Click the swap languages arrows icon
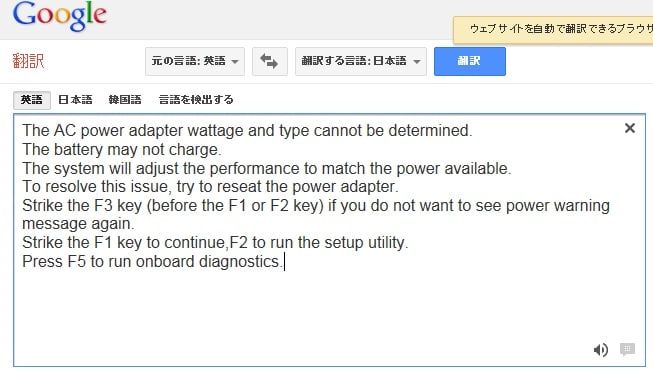This screenshot has width=653, height=374. click(269, 61)
